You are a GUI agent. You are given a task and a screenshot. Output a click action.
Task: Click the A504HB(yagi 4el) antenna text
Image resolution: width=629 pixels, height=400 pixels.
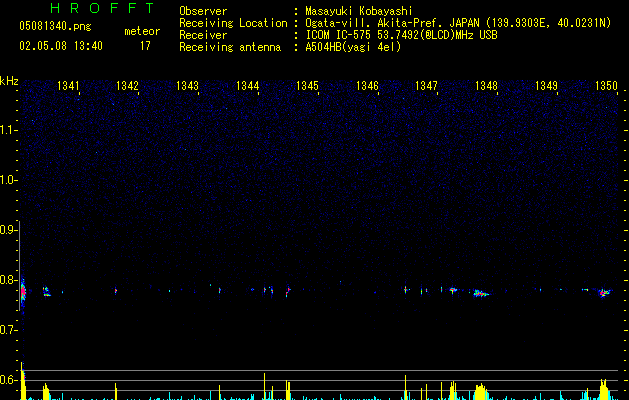pyautogui.click(x=353, y=47)
